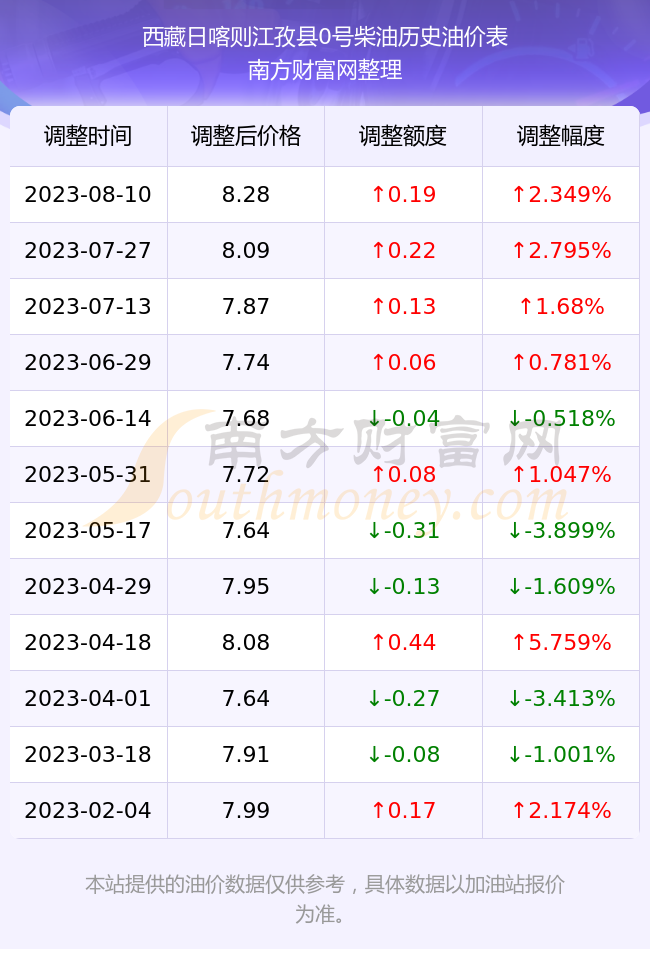Click the price 8.28 cell
This screenshot has height=980, width=650.
(246, 194)
